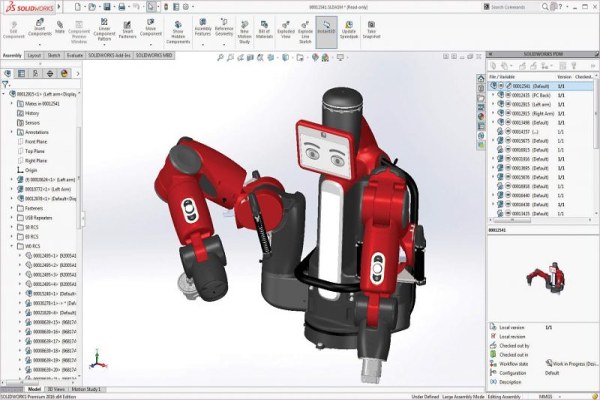This screenshot has width=600, height=400.
Task: Switch to the Evaluate tab
Action: pyautogui.click(x=75, y=56)
